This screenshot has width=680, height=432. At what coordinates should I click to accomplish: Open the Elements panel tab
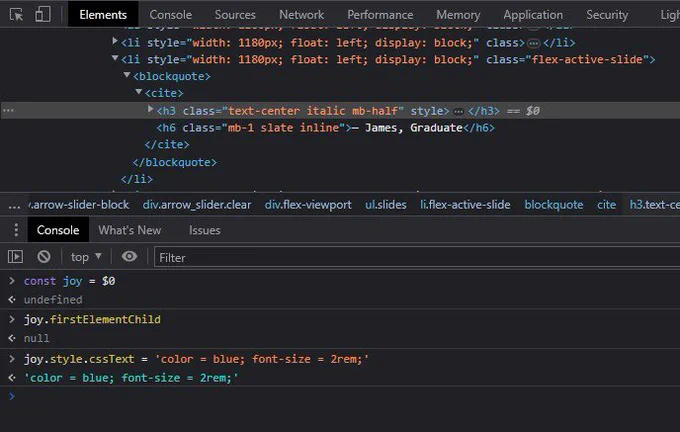click(x=103, y=15)
